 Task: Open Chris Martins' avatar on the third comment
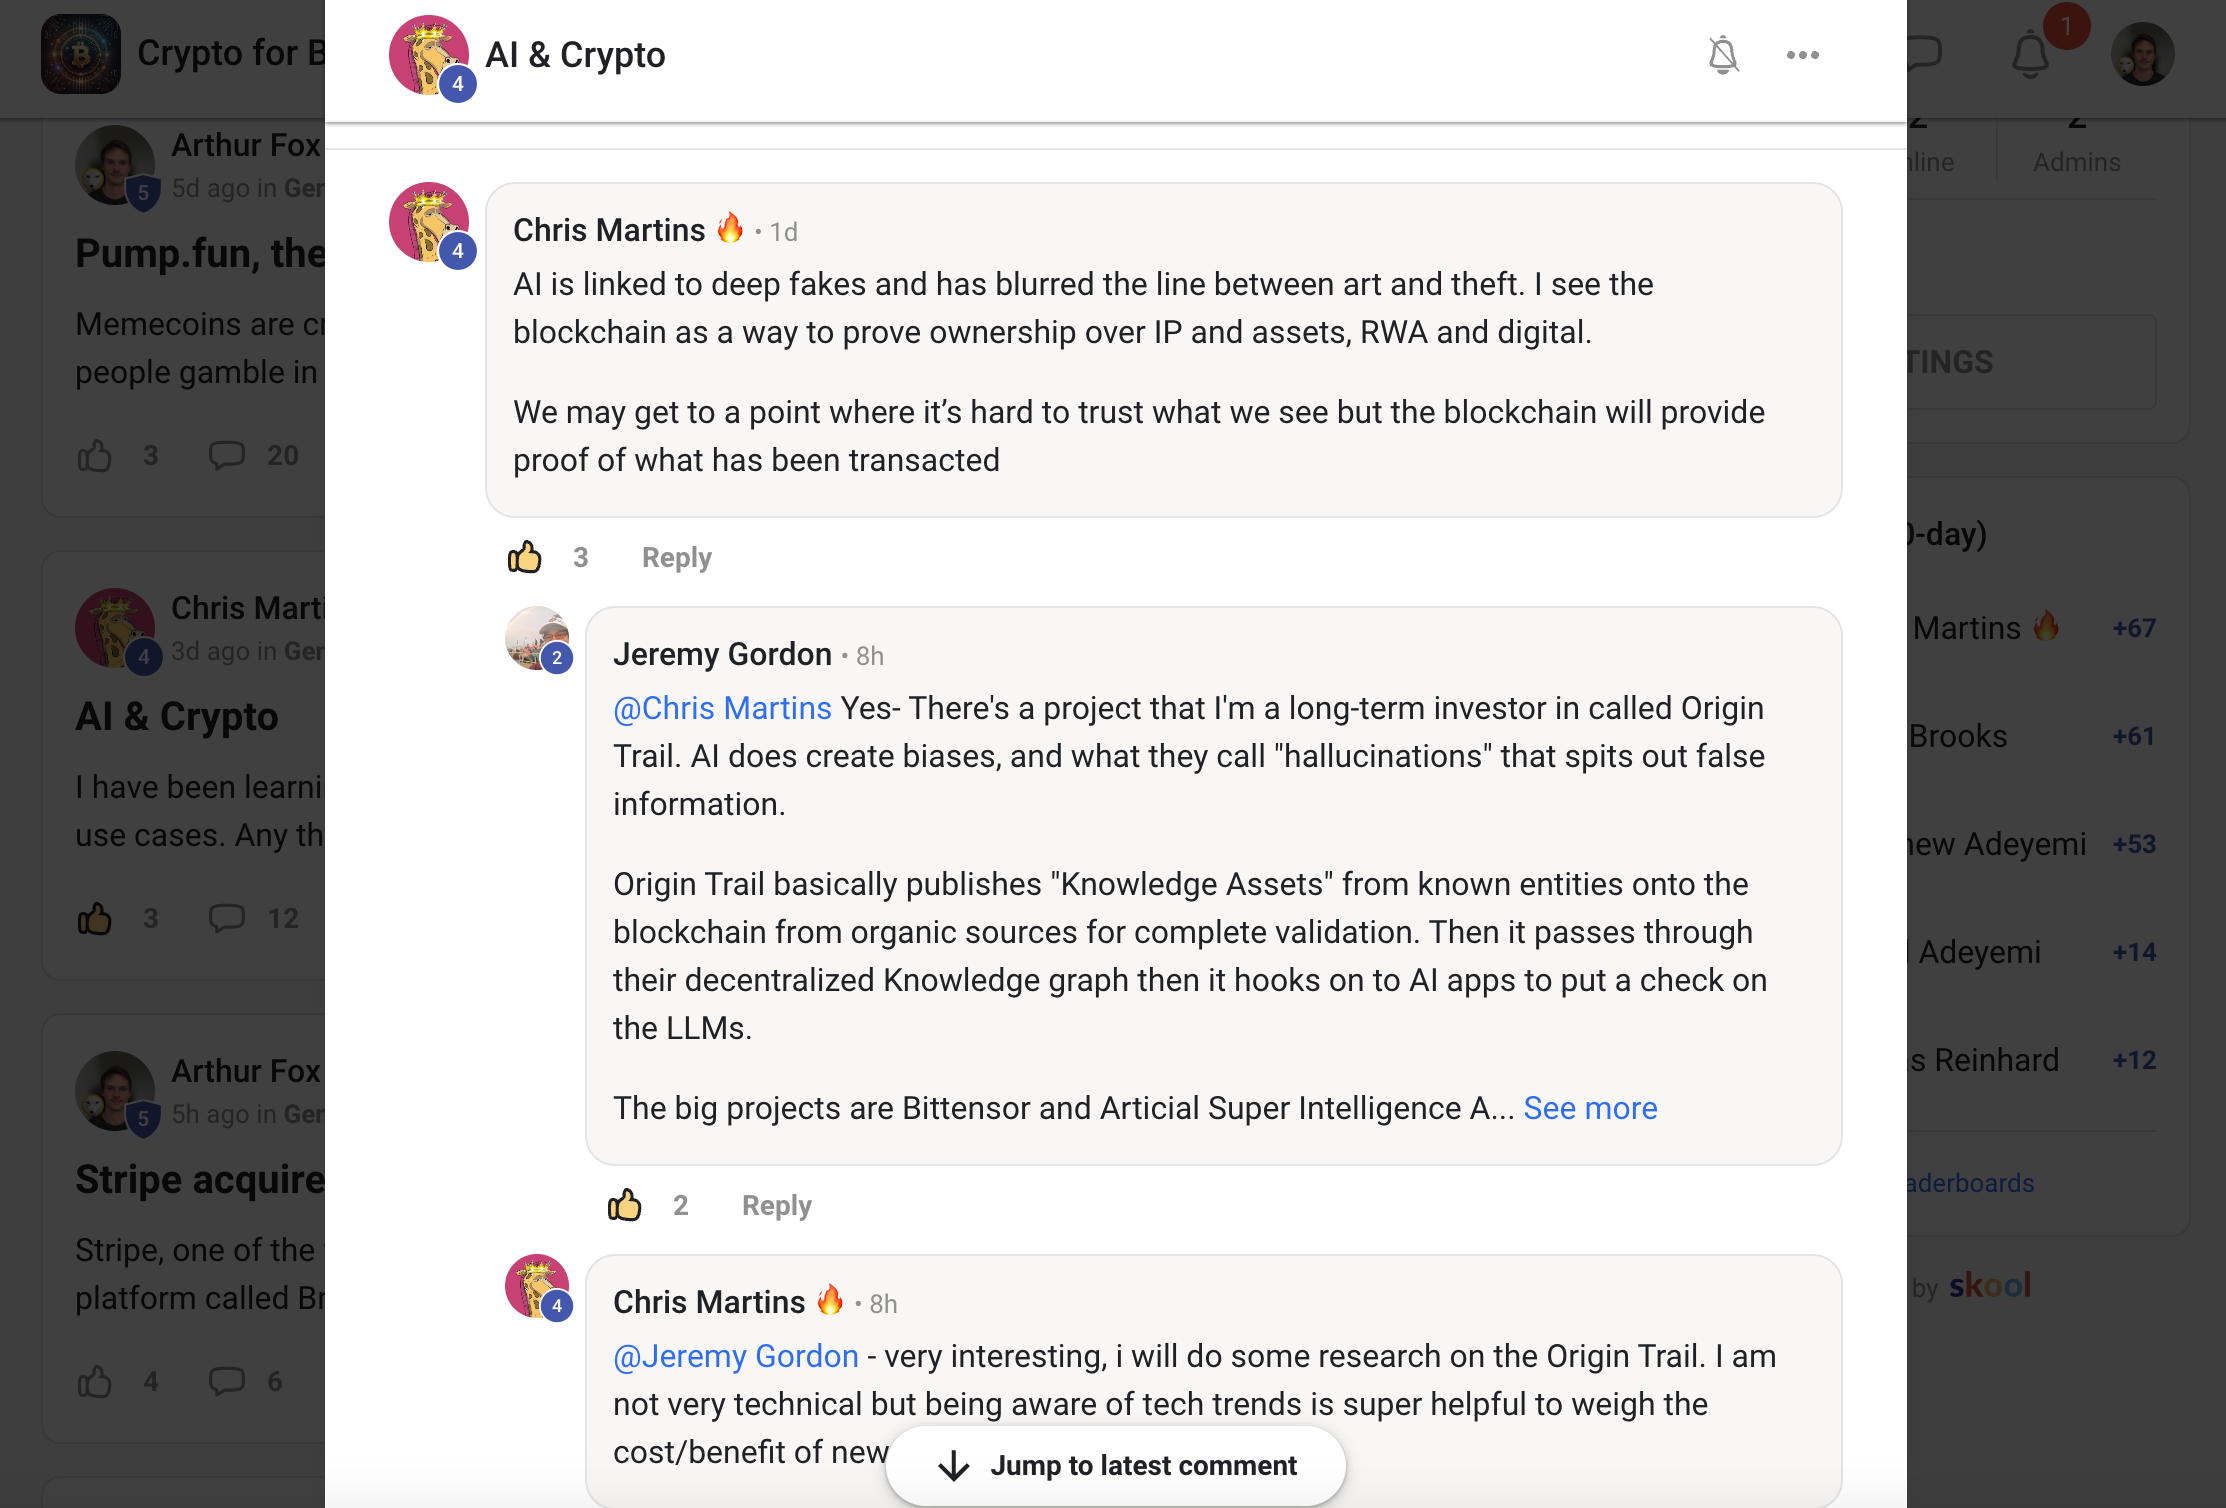[x=538, y=1287]
